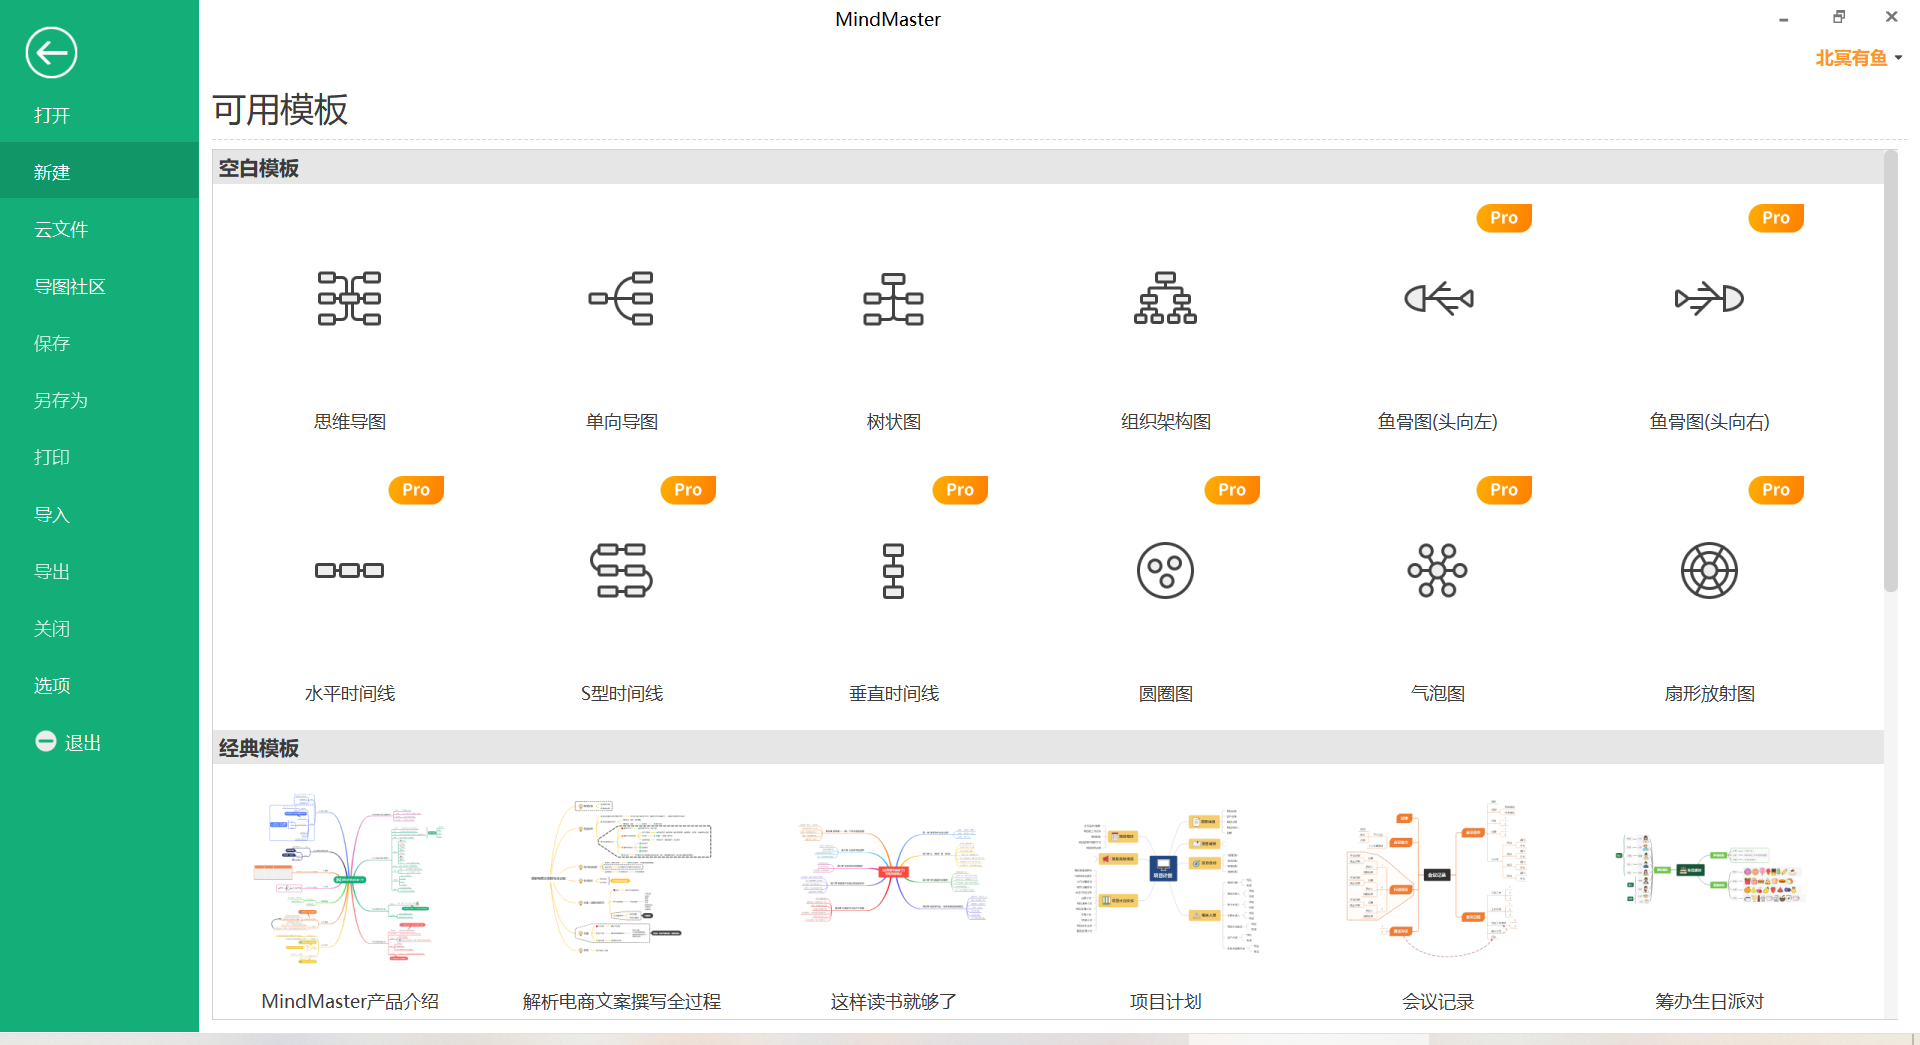1920x1045 pixels.
Task: Click the green back arrow
Action: pyautogui.click(x=51, y=52)
